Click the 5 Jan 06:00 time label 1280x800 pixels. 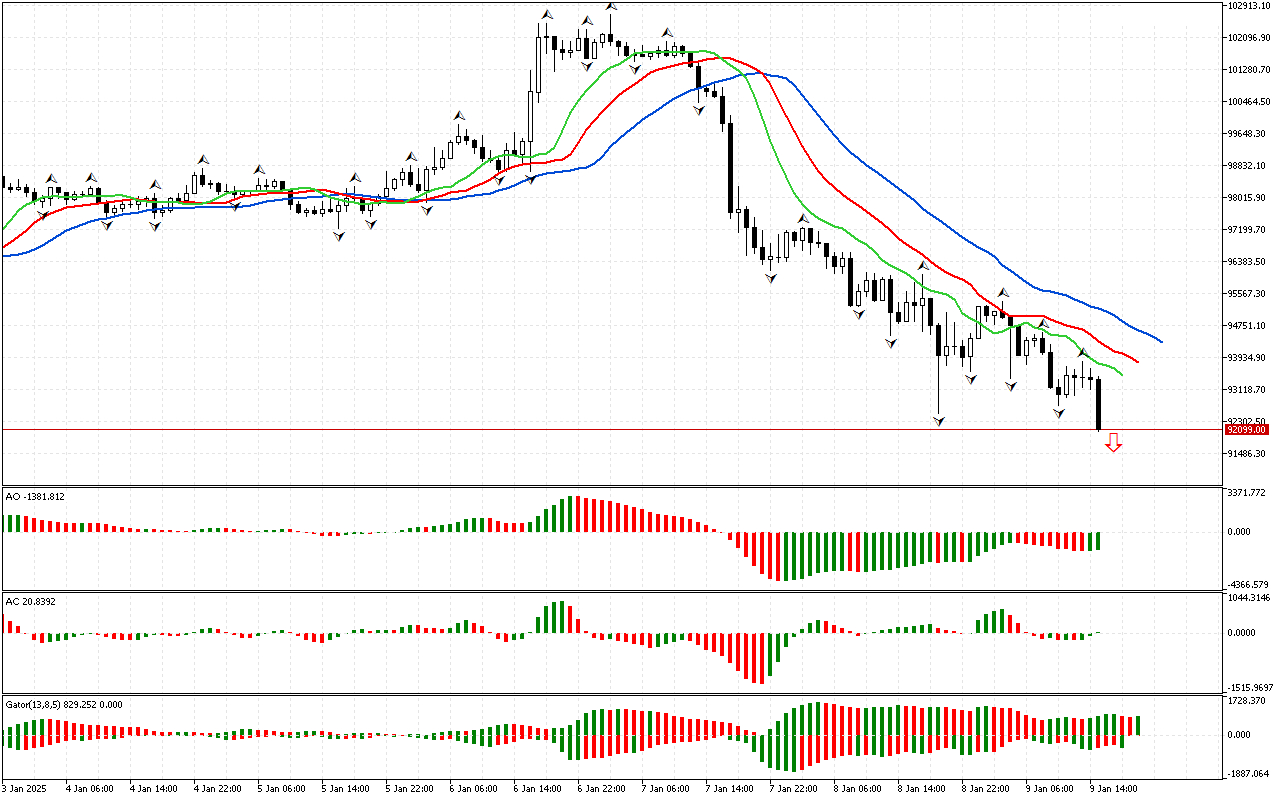[x=282, y=788]
